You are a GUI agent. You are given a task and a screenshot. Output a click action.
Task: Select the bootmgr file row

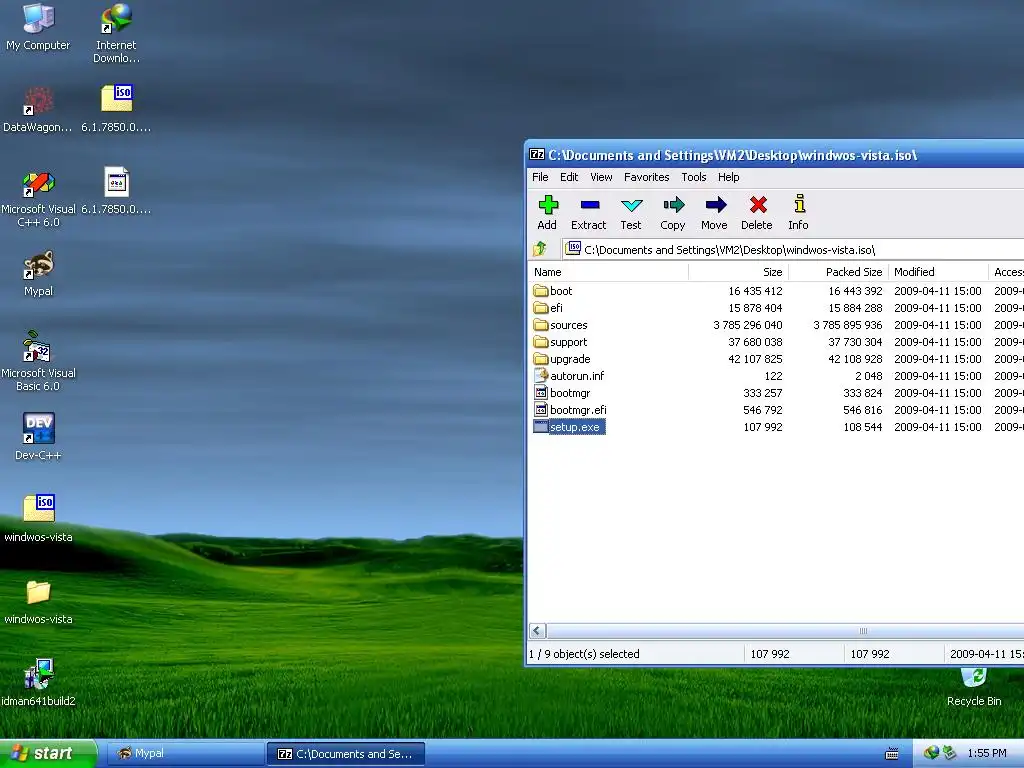coord(776,392)
